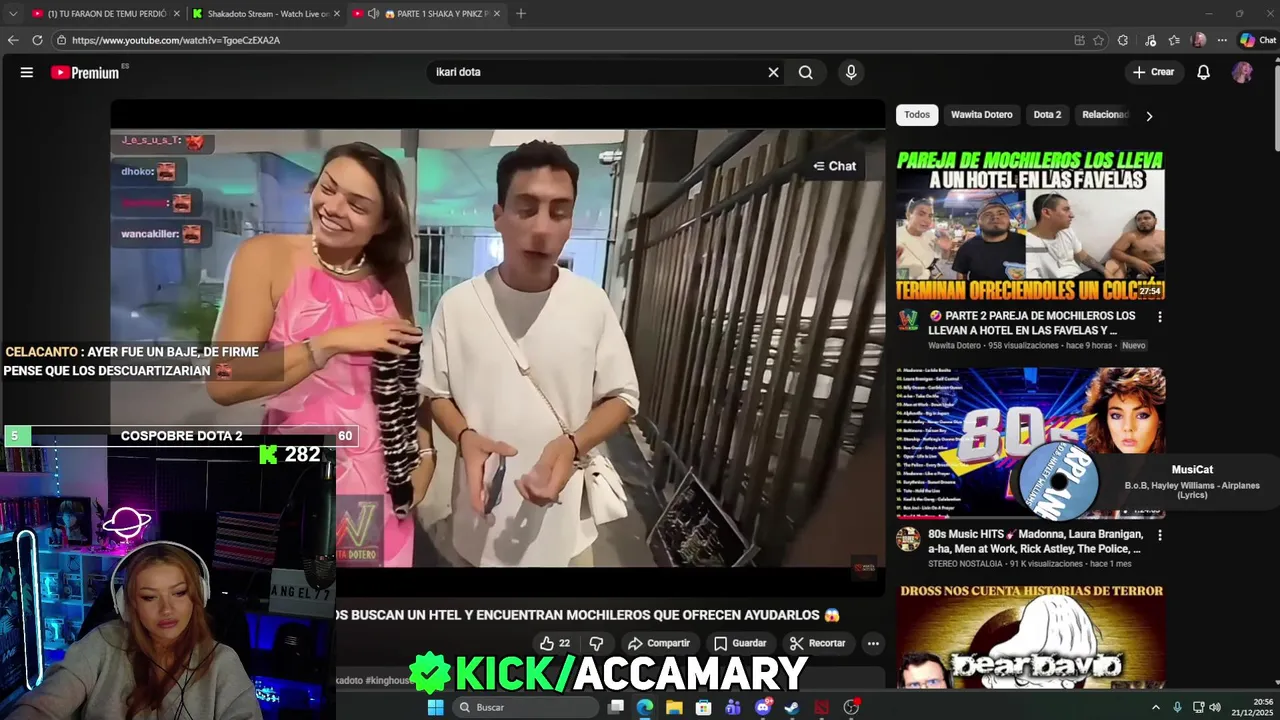Save video with the Guardar button
This screenshot has height=720, width=1280.
coord(740,643)
